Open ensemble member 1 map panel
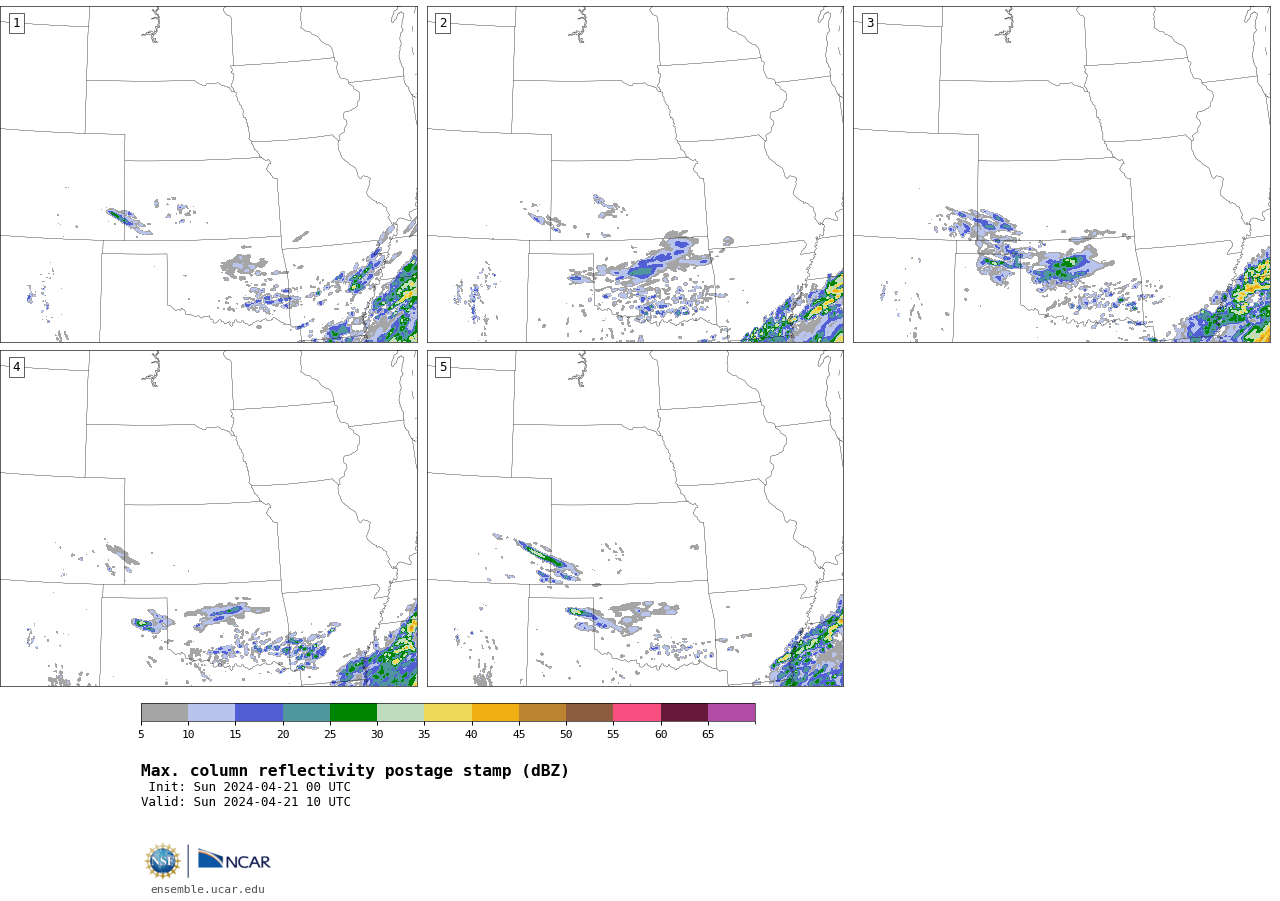Image resolution: width=1280 pixels, height=901 pixels. tap(209, 174)
